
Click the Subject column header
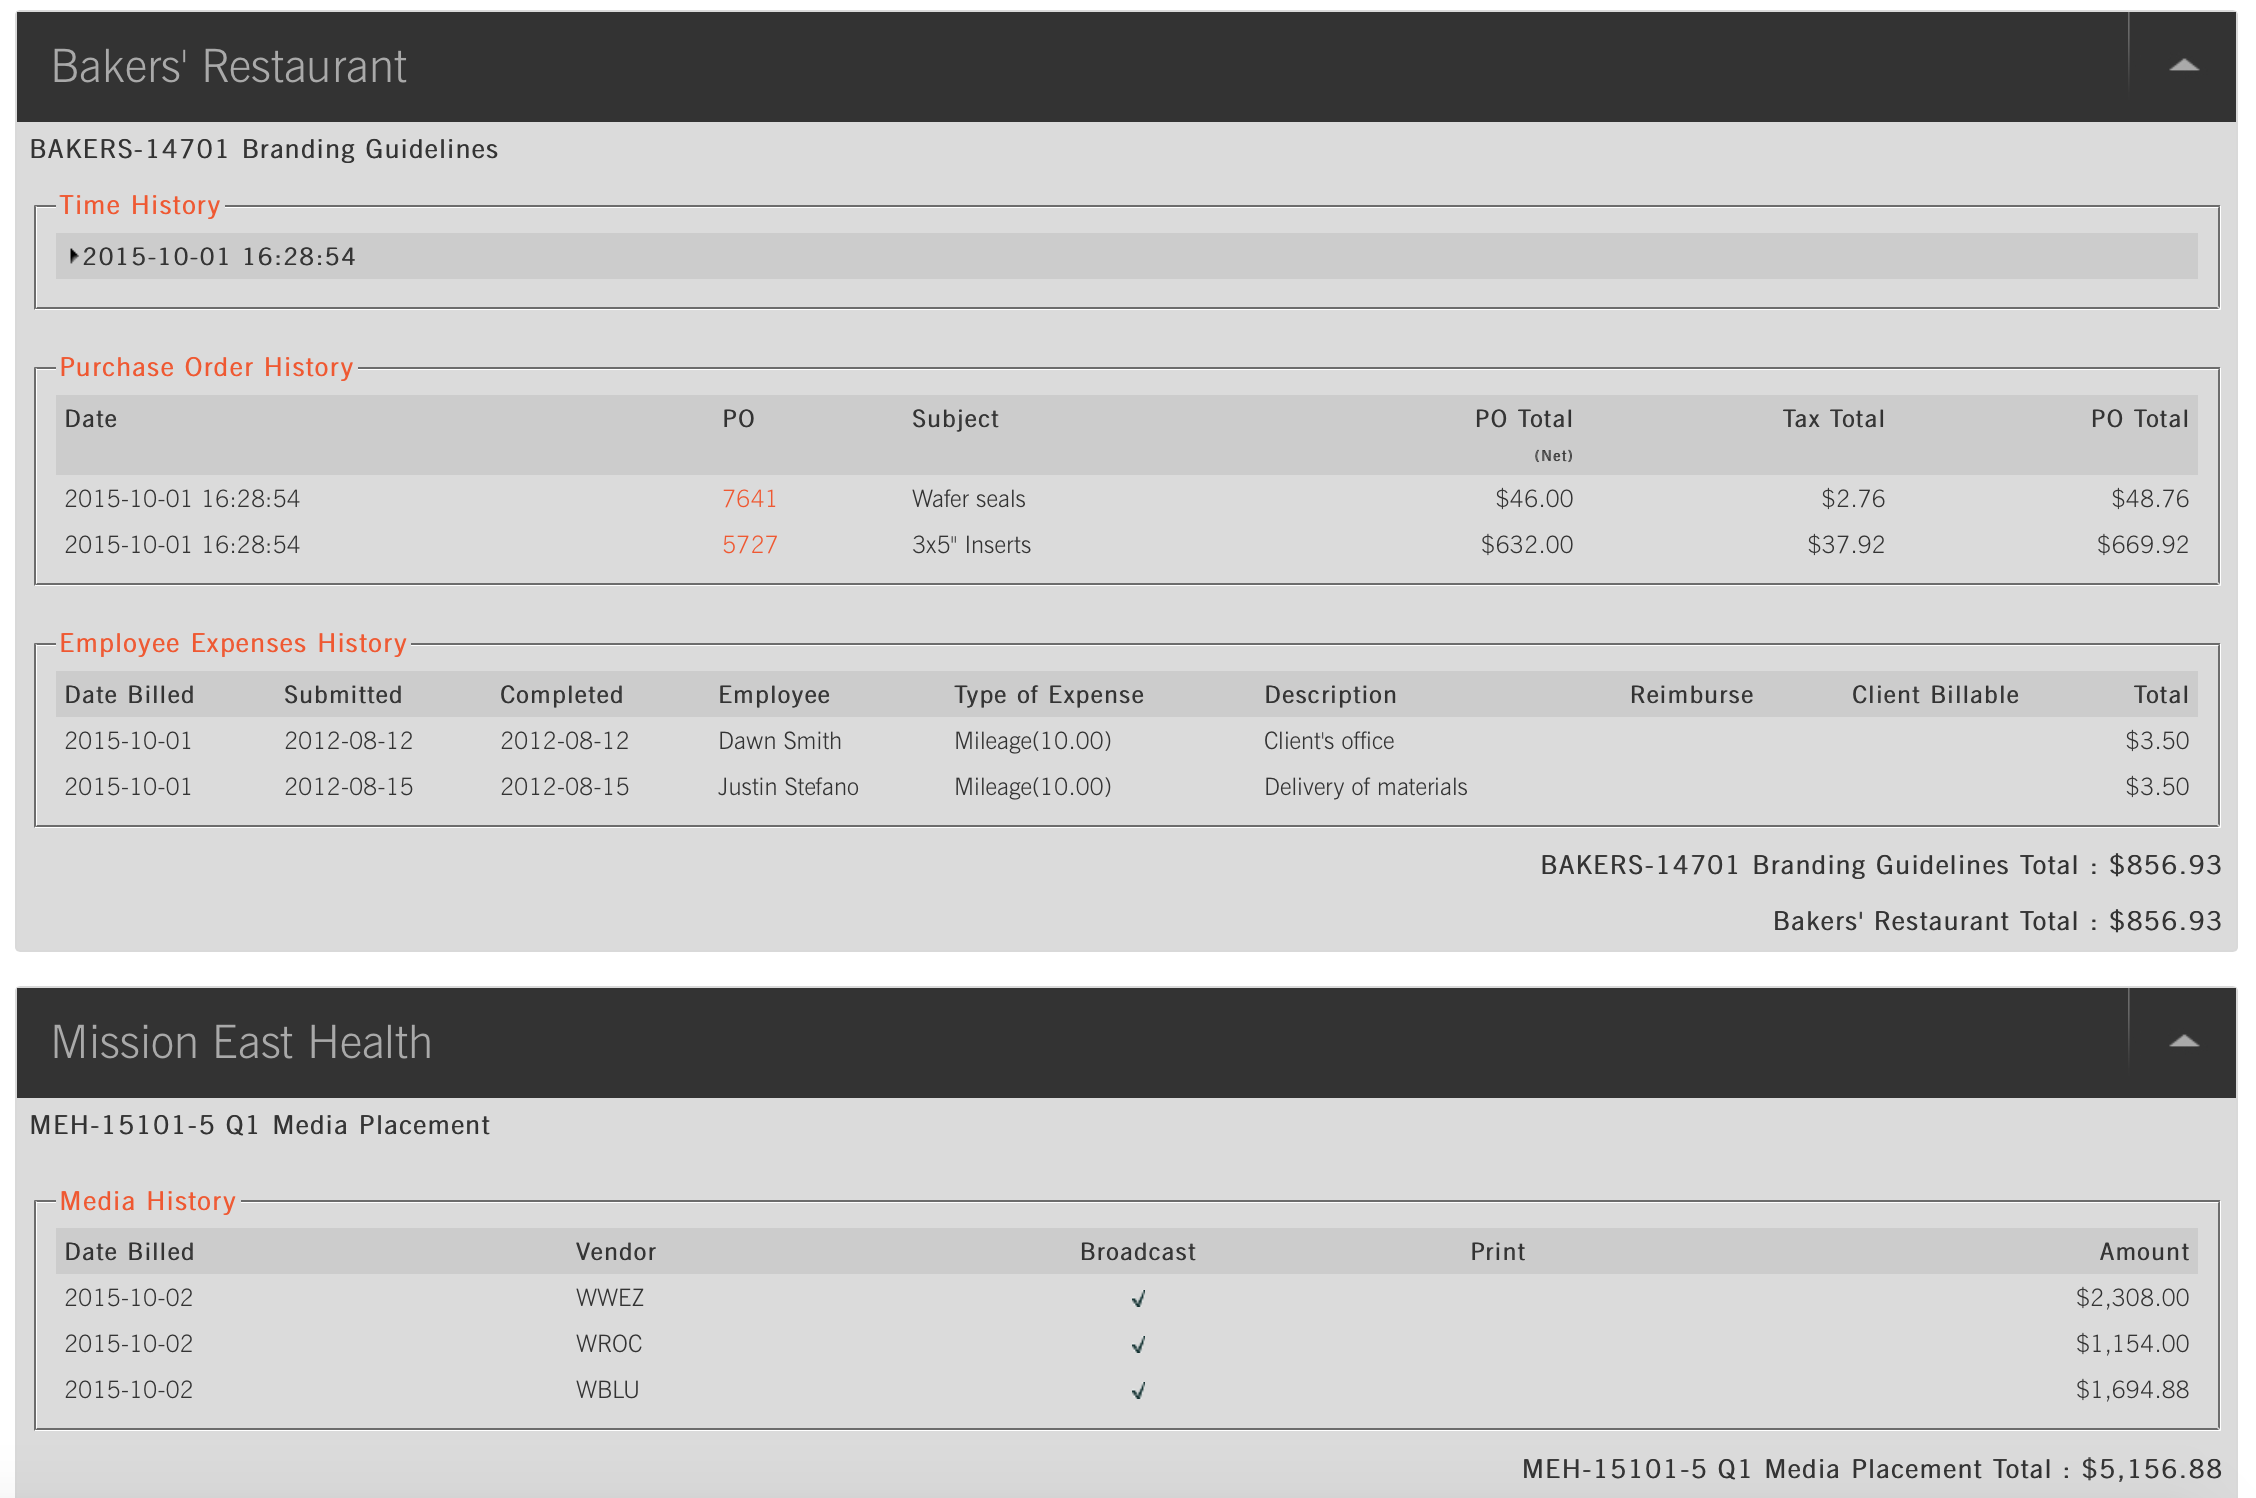955,419
